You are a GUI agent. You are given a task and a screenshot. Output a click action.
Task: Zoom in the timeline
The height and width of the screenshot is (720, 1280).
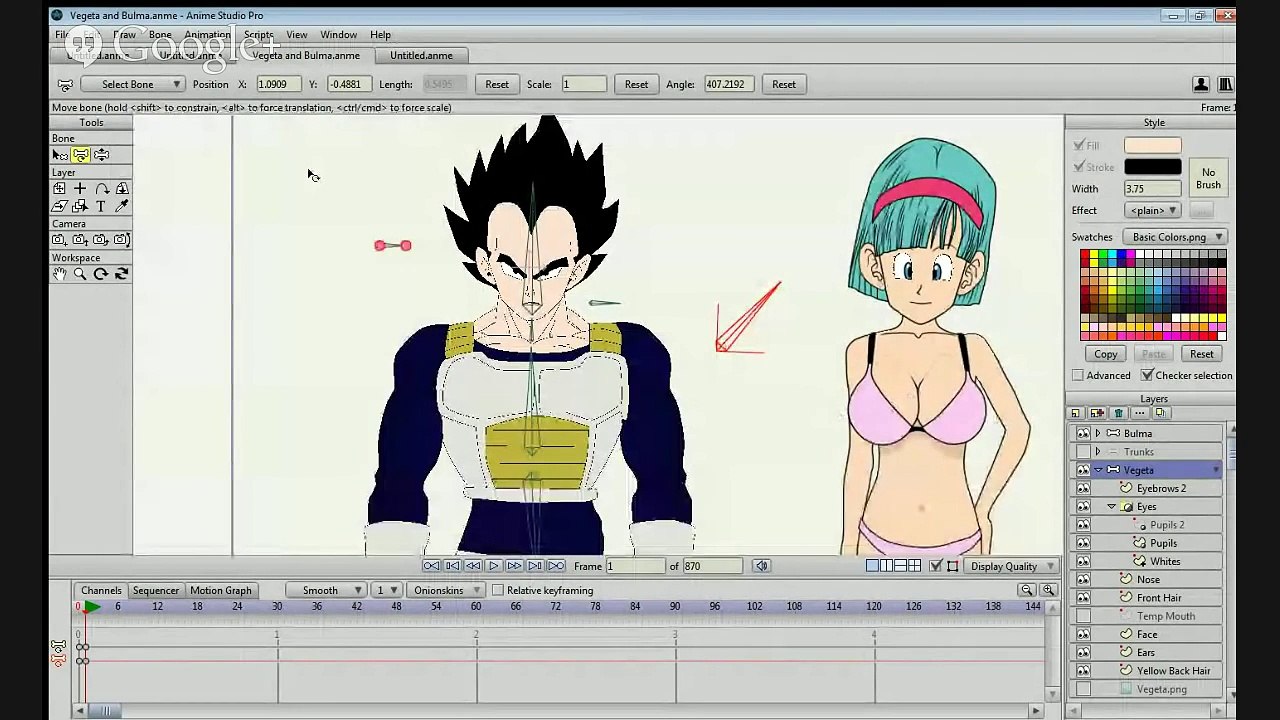[1048, 590]
